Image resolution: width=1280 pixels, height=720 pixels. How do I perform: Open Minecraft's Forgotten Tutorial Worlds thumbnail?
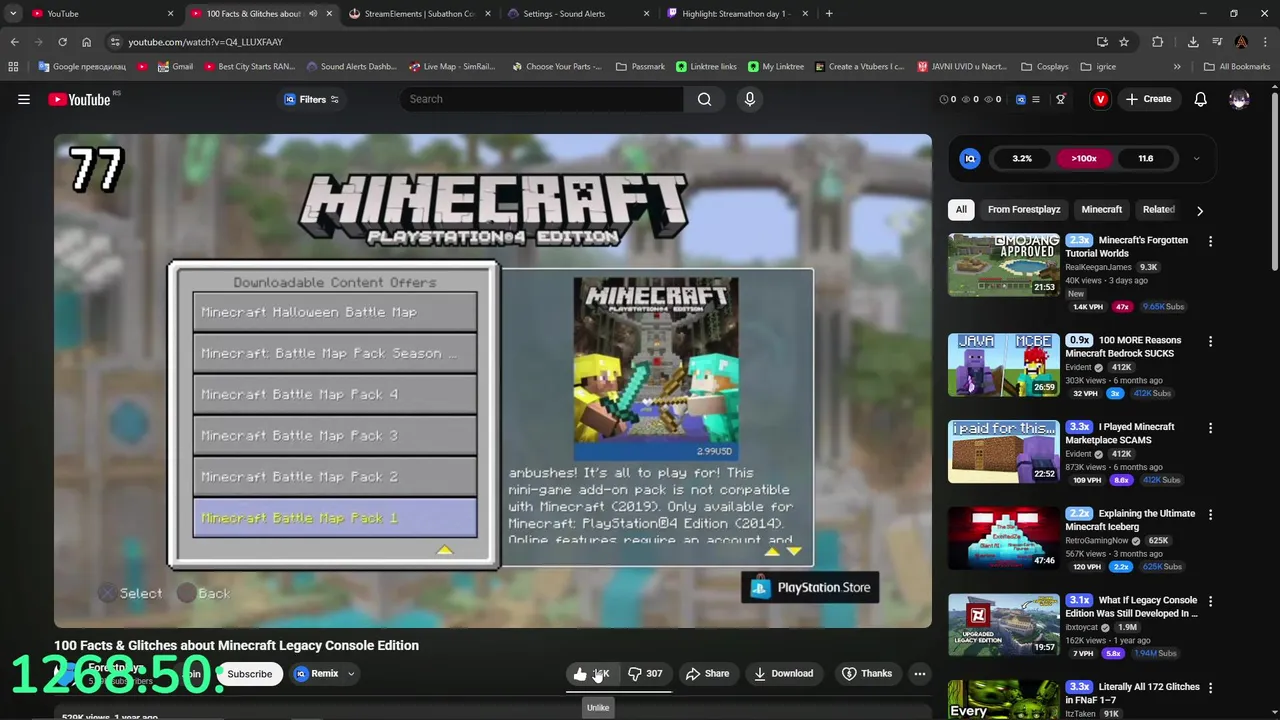point(1003,265)
